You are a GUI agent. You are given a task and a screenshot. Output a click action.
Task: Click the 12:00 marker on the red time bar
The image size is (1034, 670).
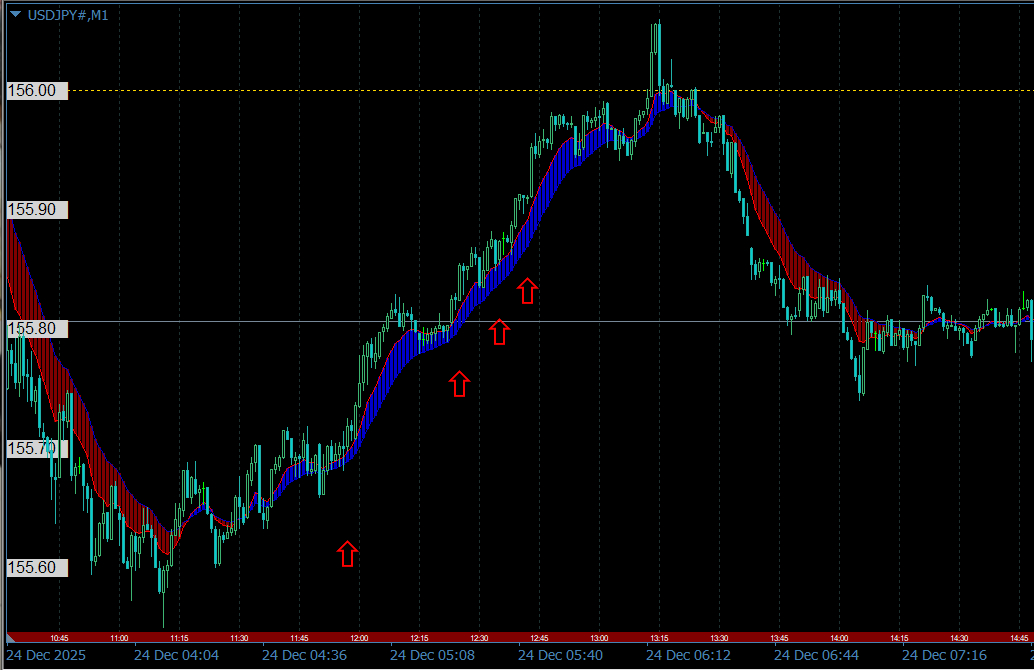coord(359,638)
